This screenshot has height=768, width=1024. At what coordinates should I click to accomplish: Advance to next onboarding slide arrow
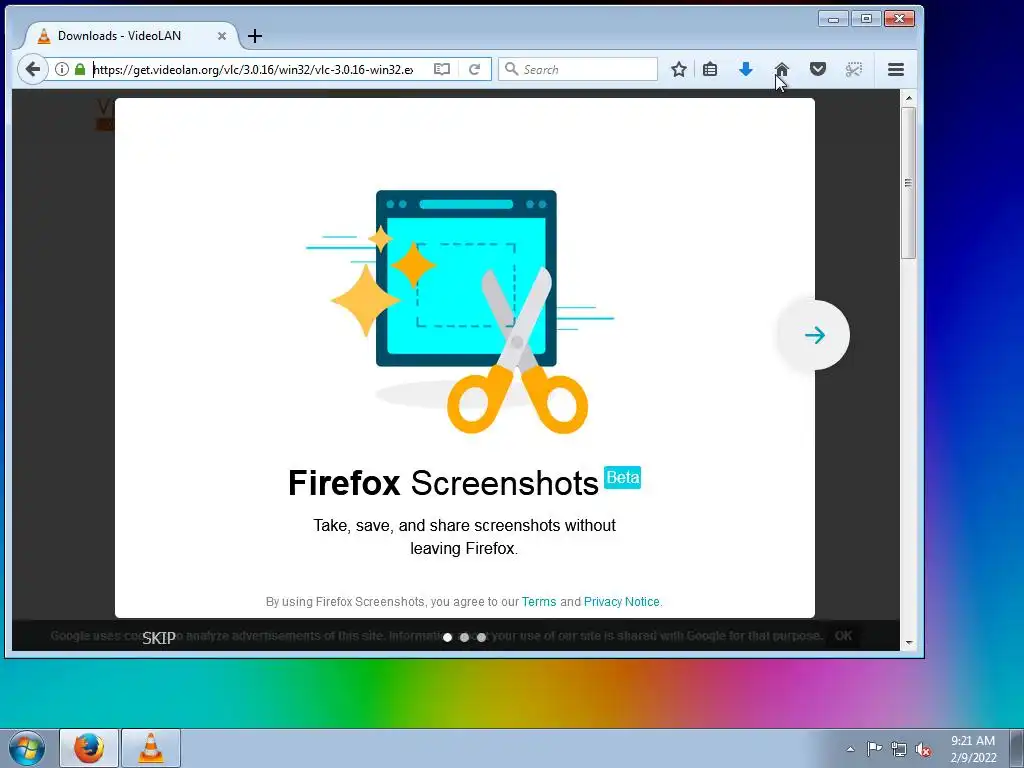(814, 335)
